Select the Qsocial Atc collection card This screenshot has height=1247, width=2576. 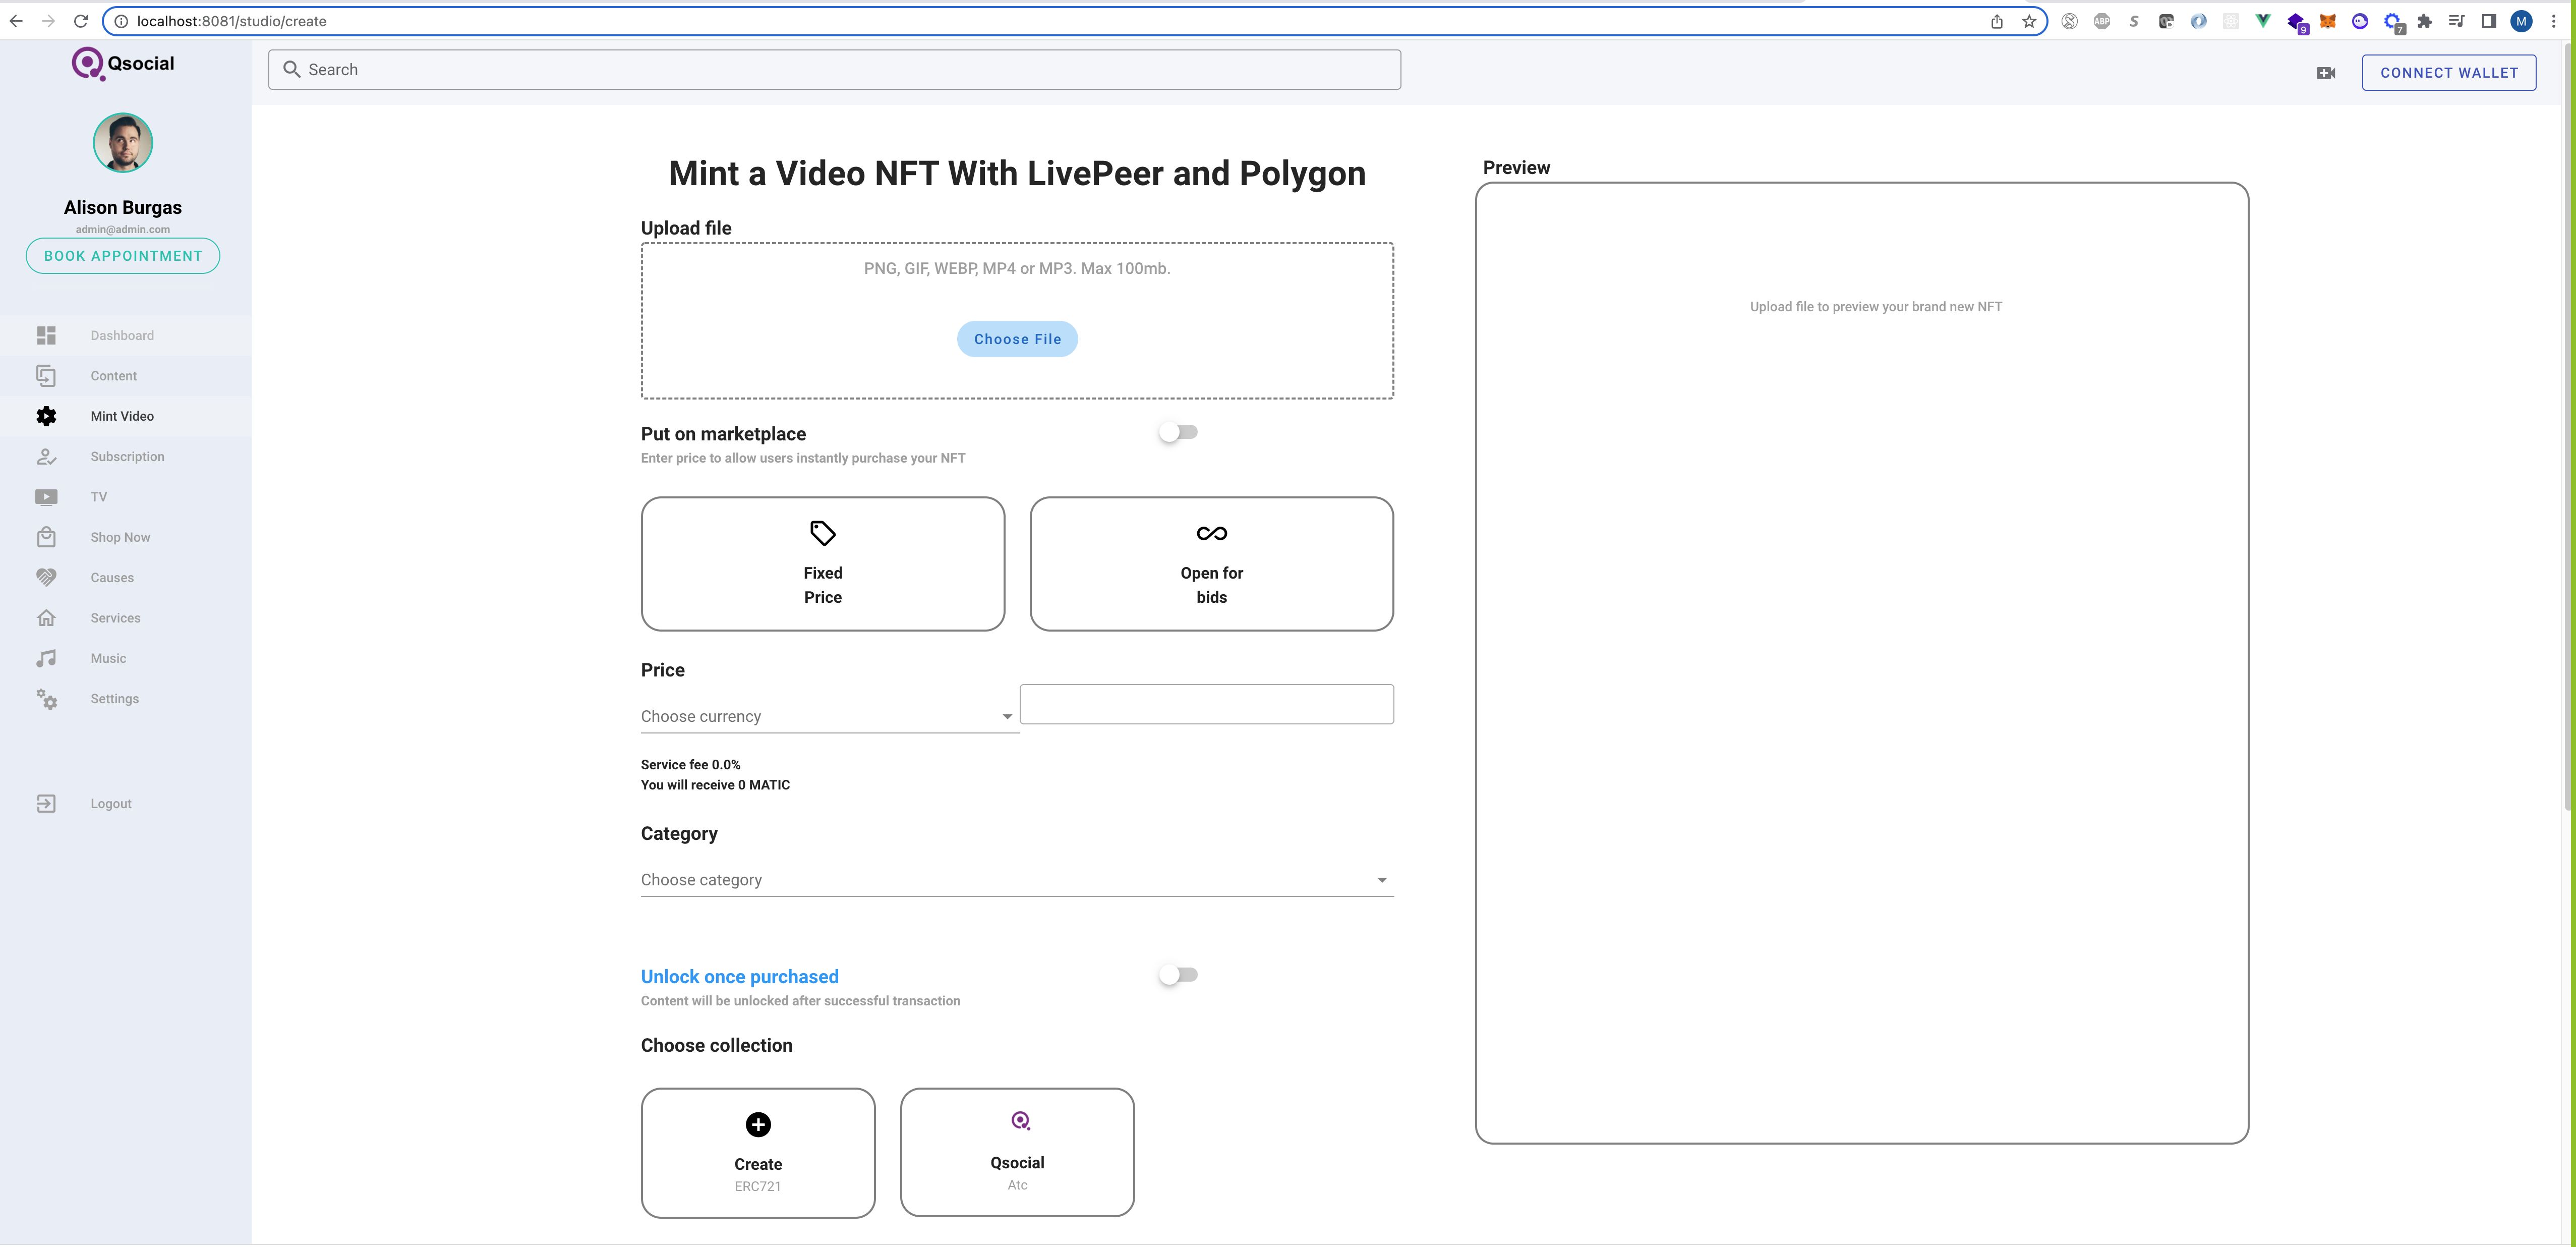click(x=1017, y=1152)
